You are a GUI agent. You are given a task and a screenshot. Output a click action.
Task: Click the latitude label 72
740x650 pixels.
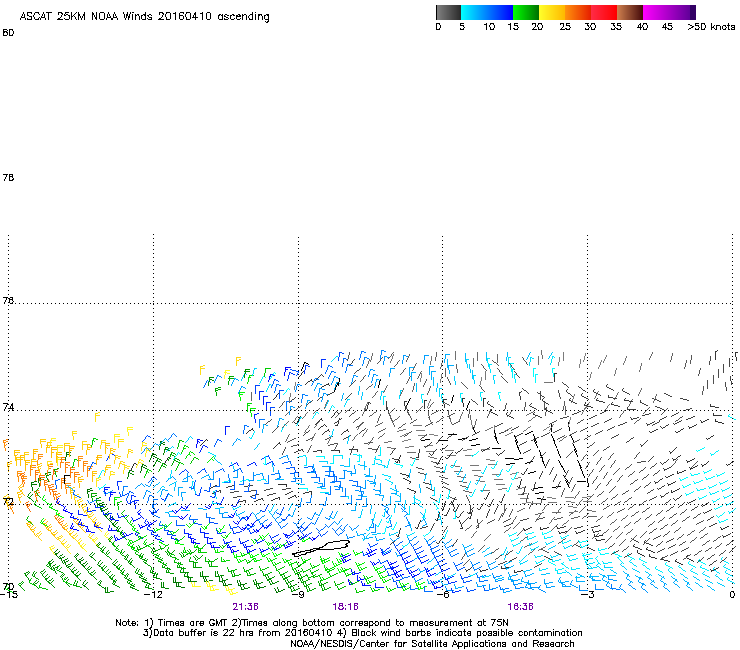(x=8, y=501)
